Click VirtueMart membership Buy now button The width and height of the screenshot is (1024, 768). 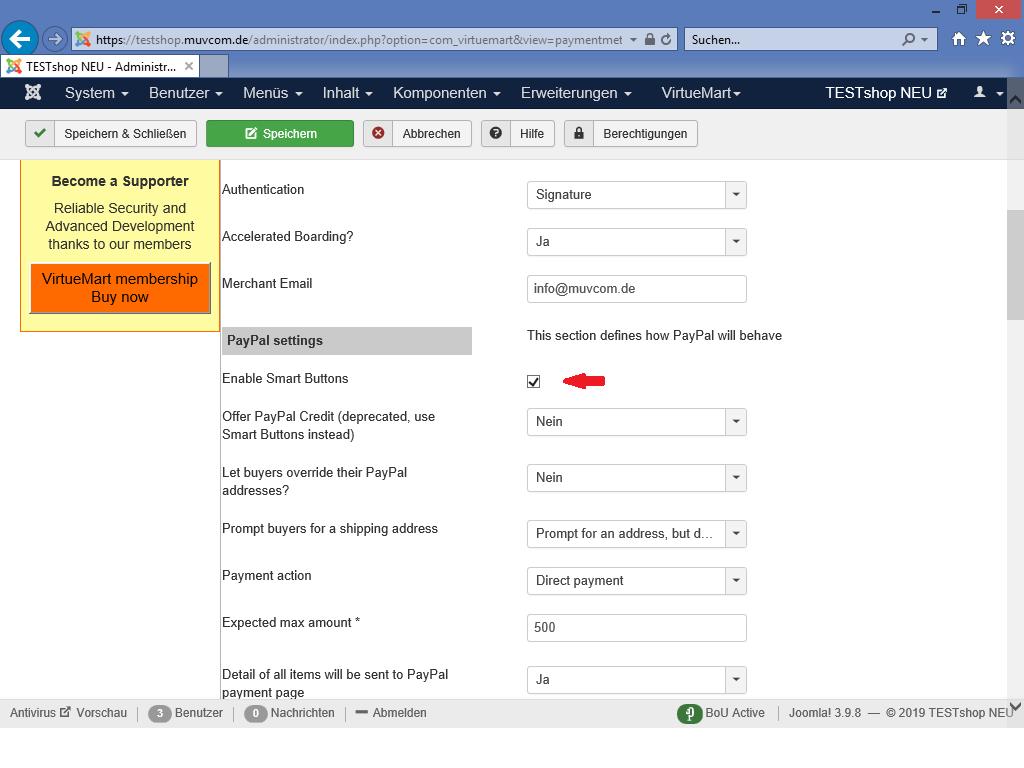pyautogui.click(x=120, y=288)
